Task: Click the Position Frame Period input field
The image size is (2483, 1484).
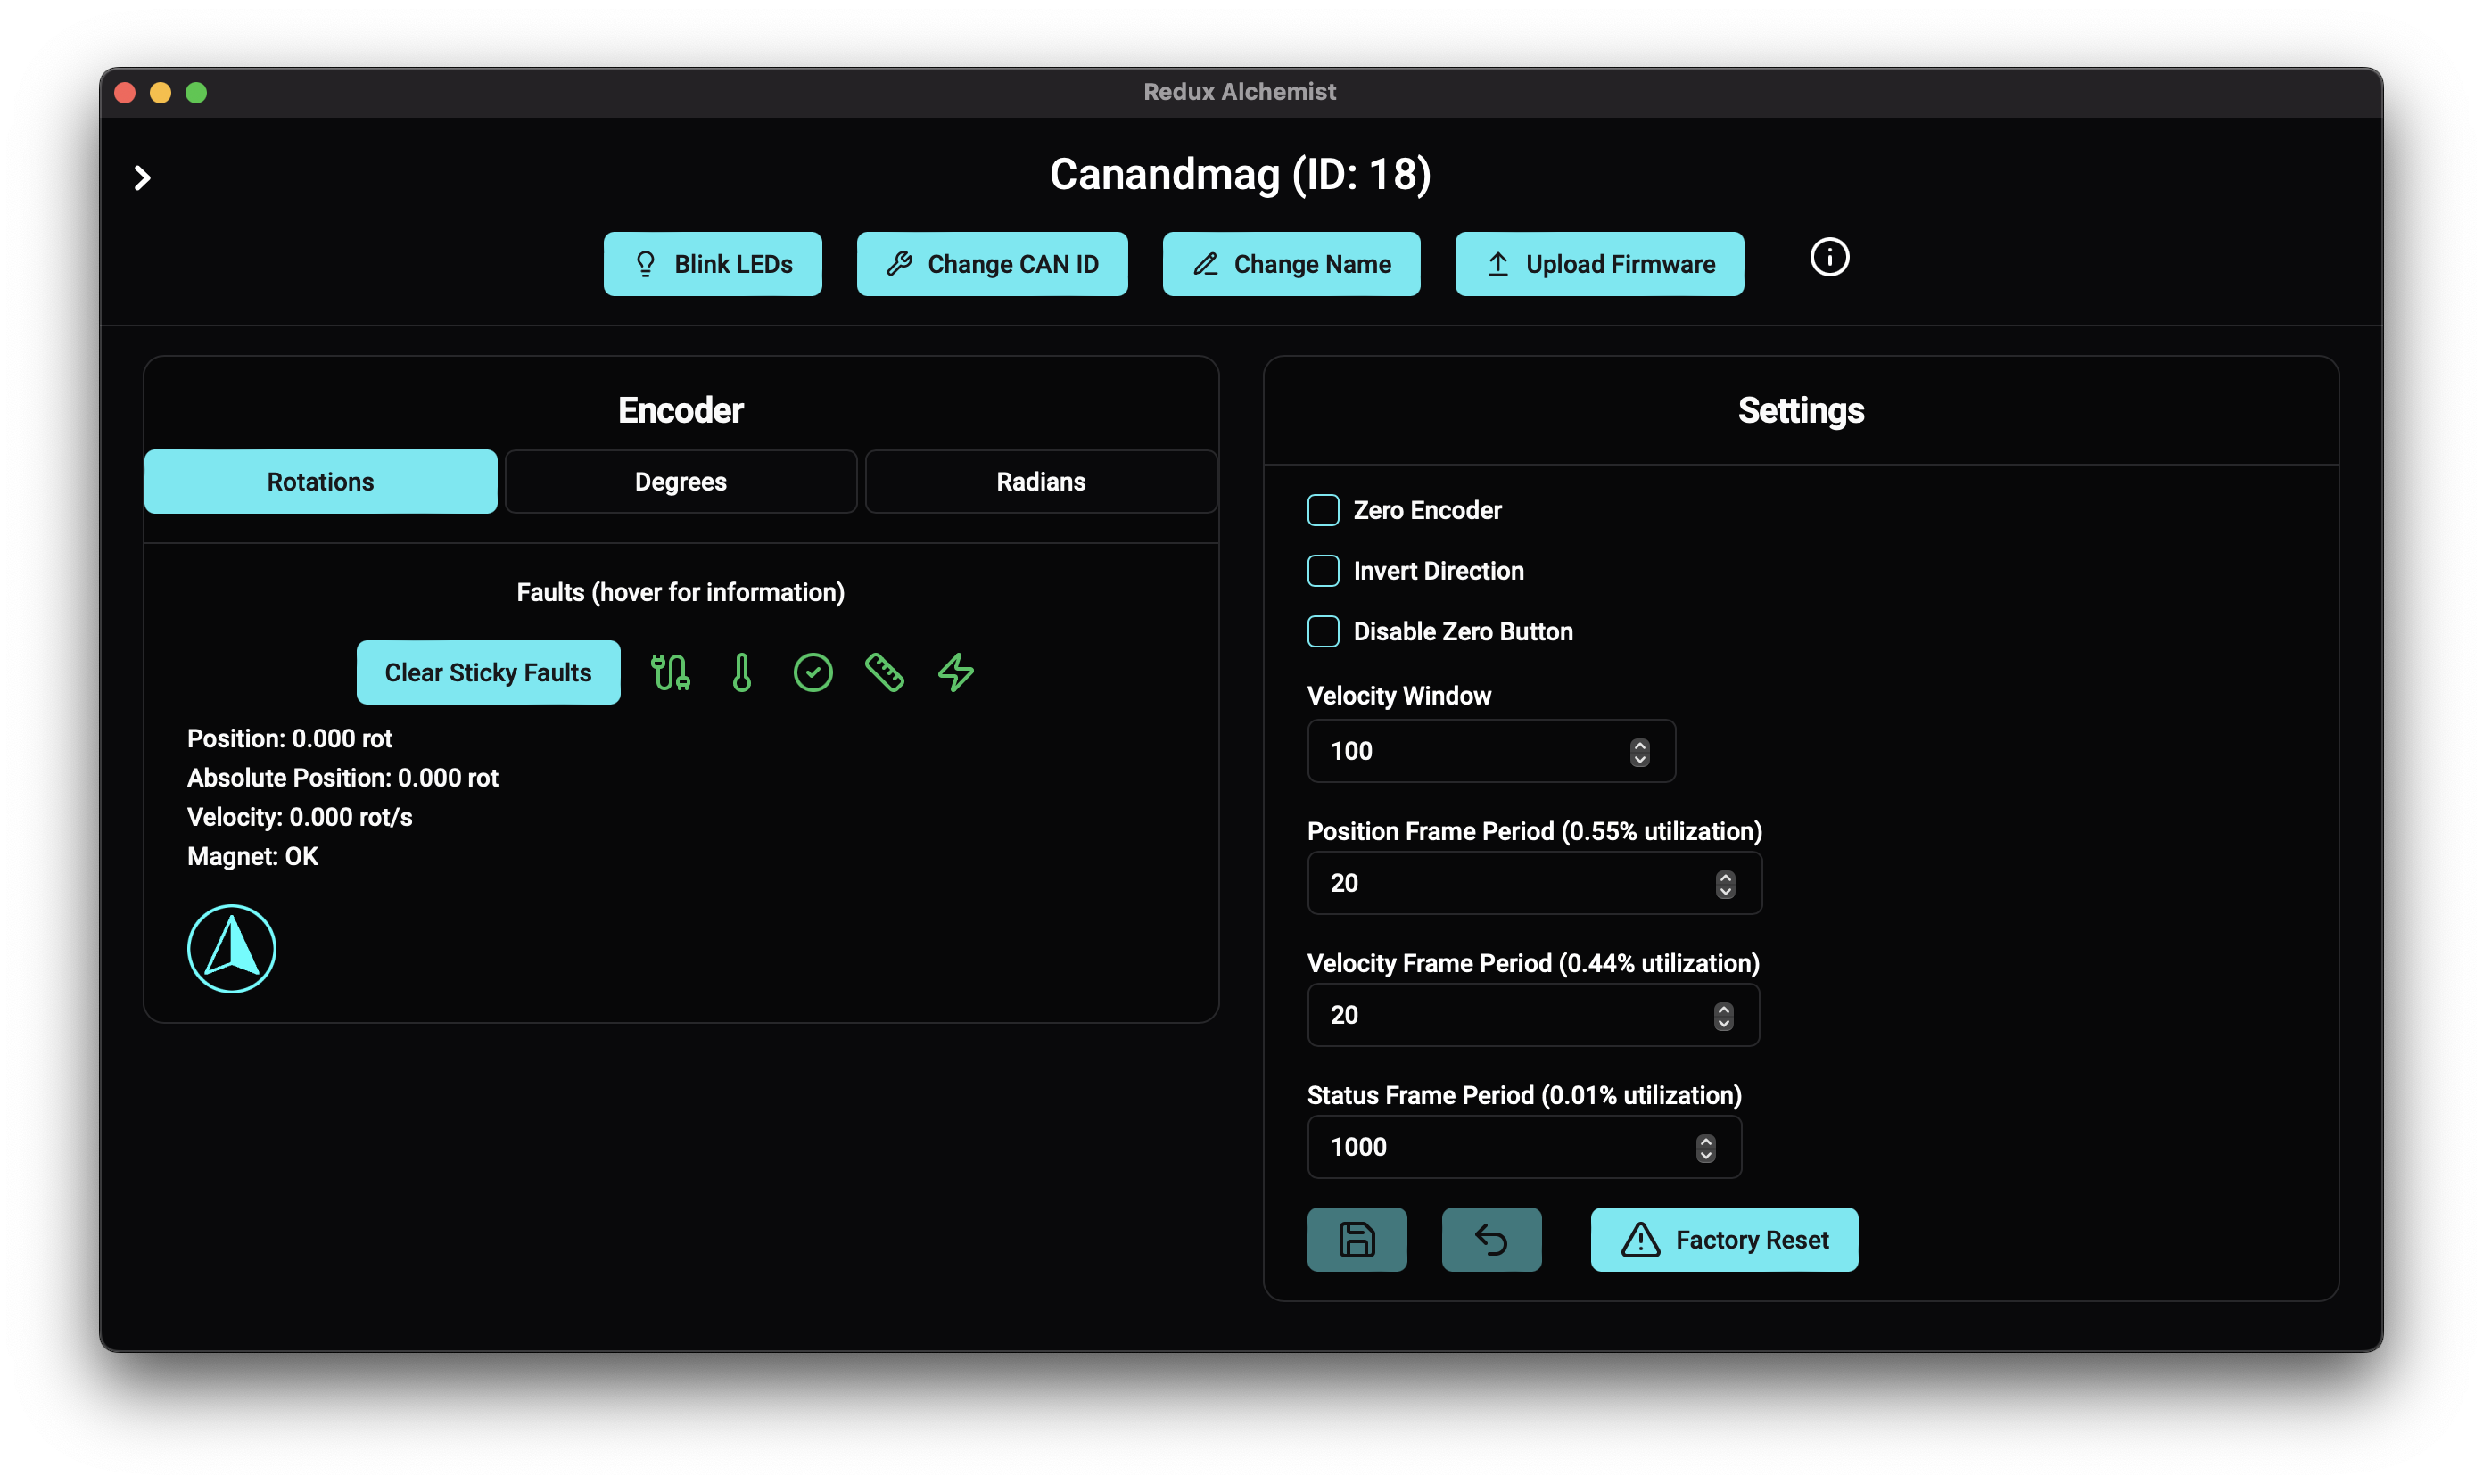Action: (x=1510, y=884)
